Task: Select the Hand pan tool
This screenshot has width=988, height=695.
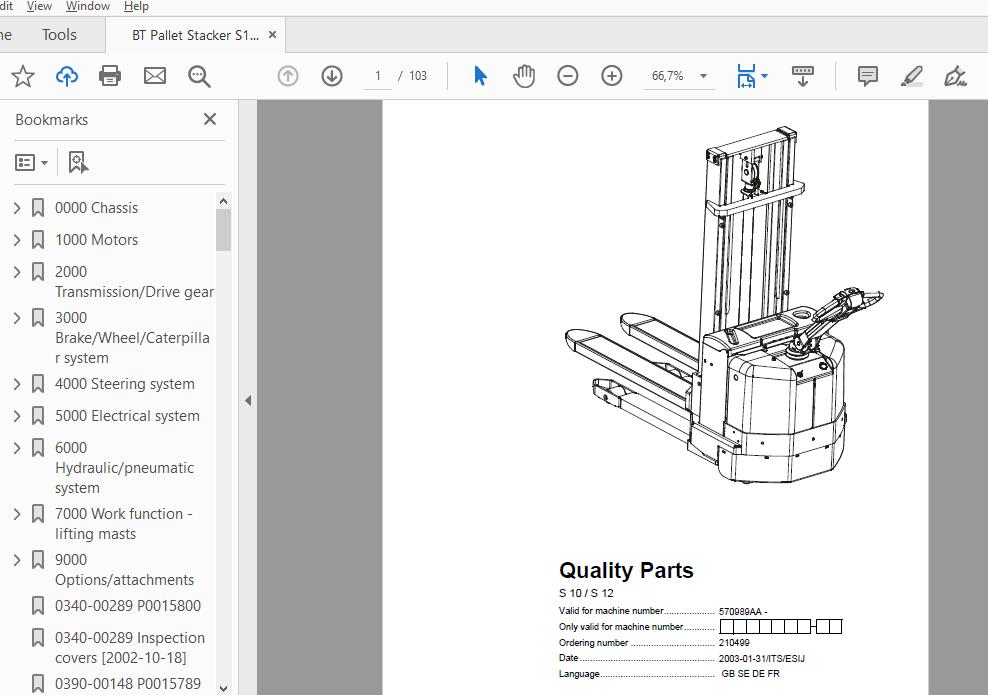Action: 524,76
